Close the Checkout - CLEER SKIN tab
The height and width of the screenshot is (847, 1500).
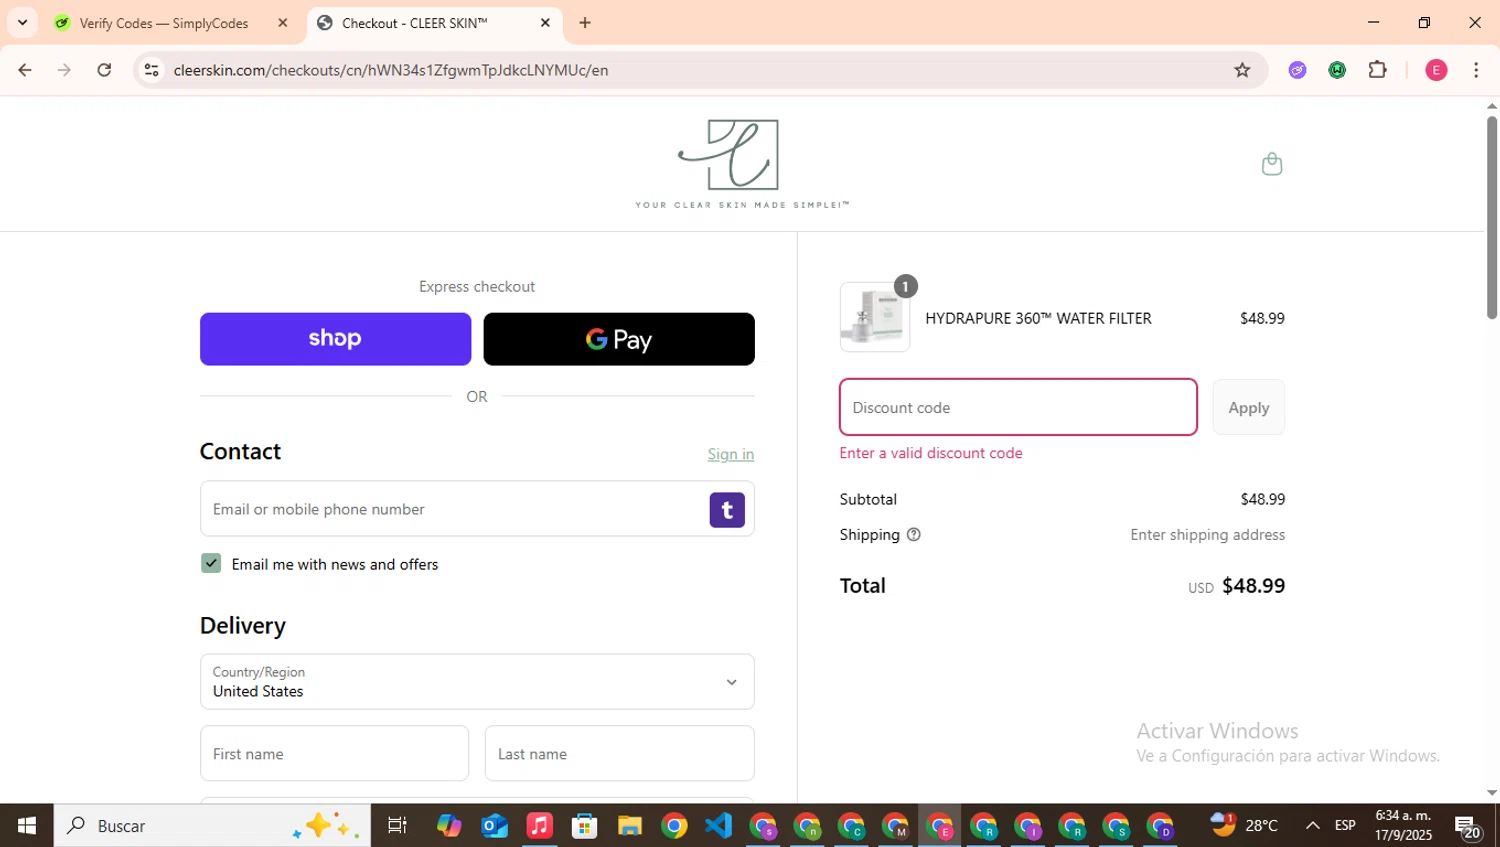point(545,23)
